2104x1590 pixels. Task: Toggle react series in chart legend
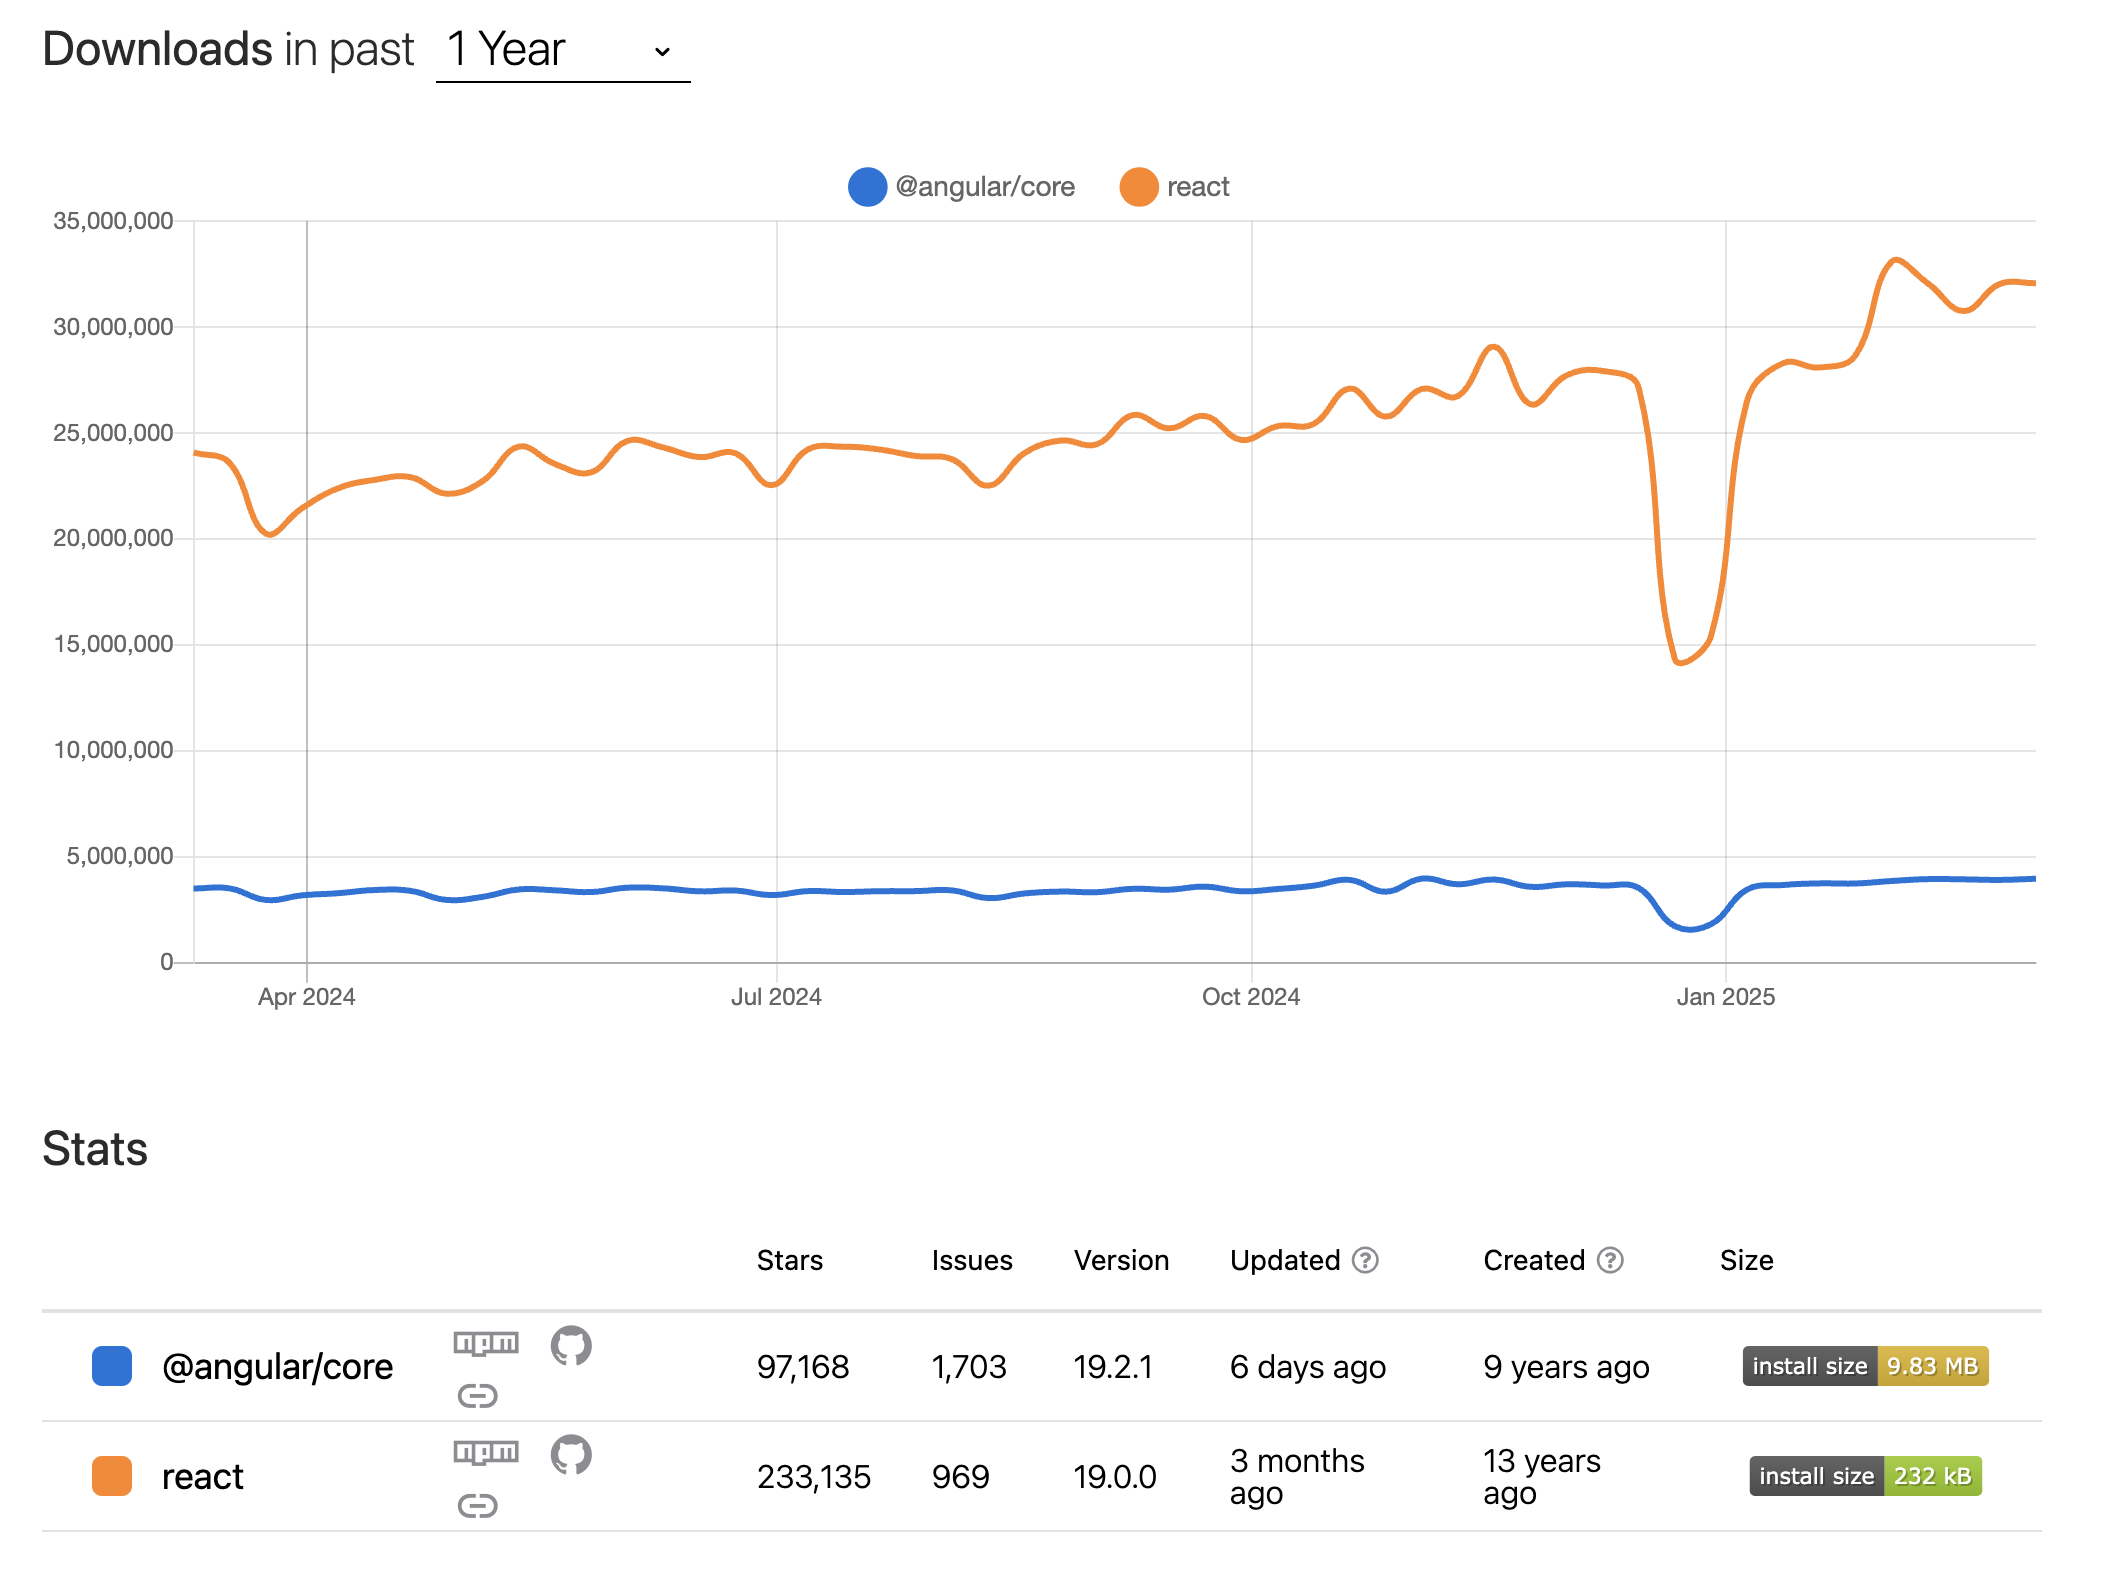pyautogui.click(x=1175, y=187)
